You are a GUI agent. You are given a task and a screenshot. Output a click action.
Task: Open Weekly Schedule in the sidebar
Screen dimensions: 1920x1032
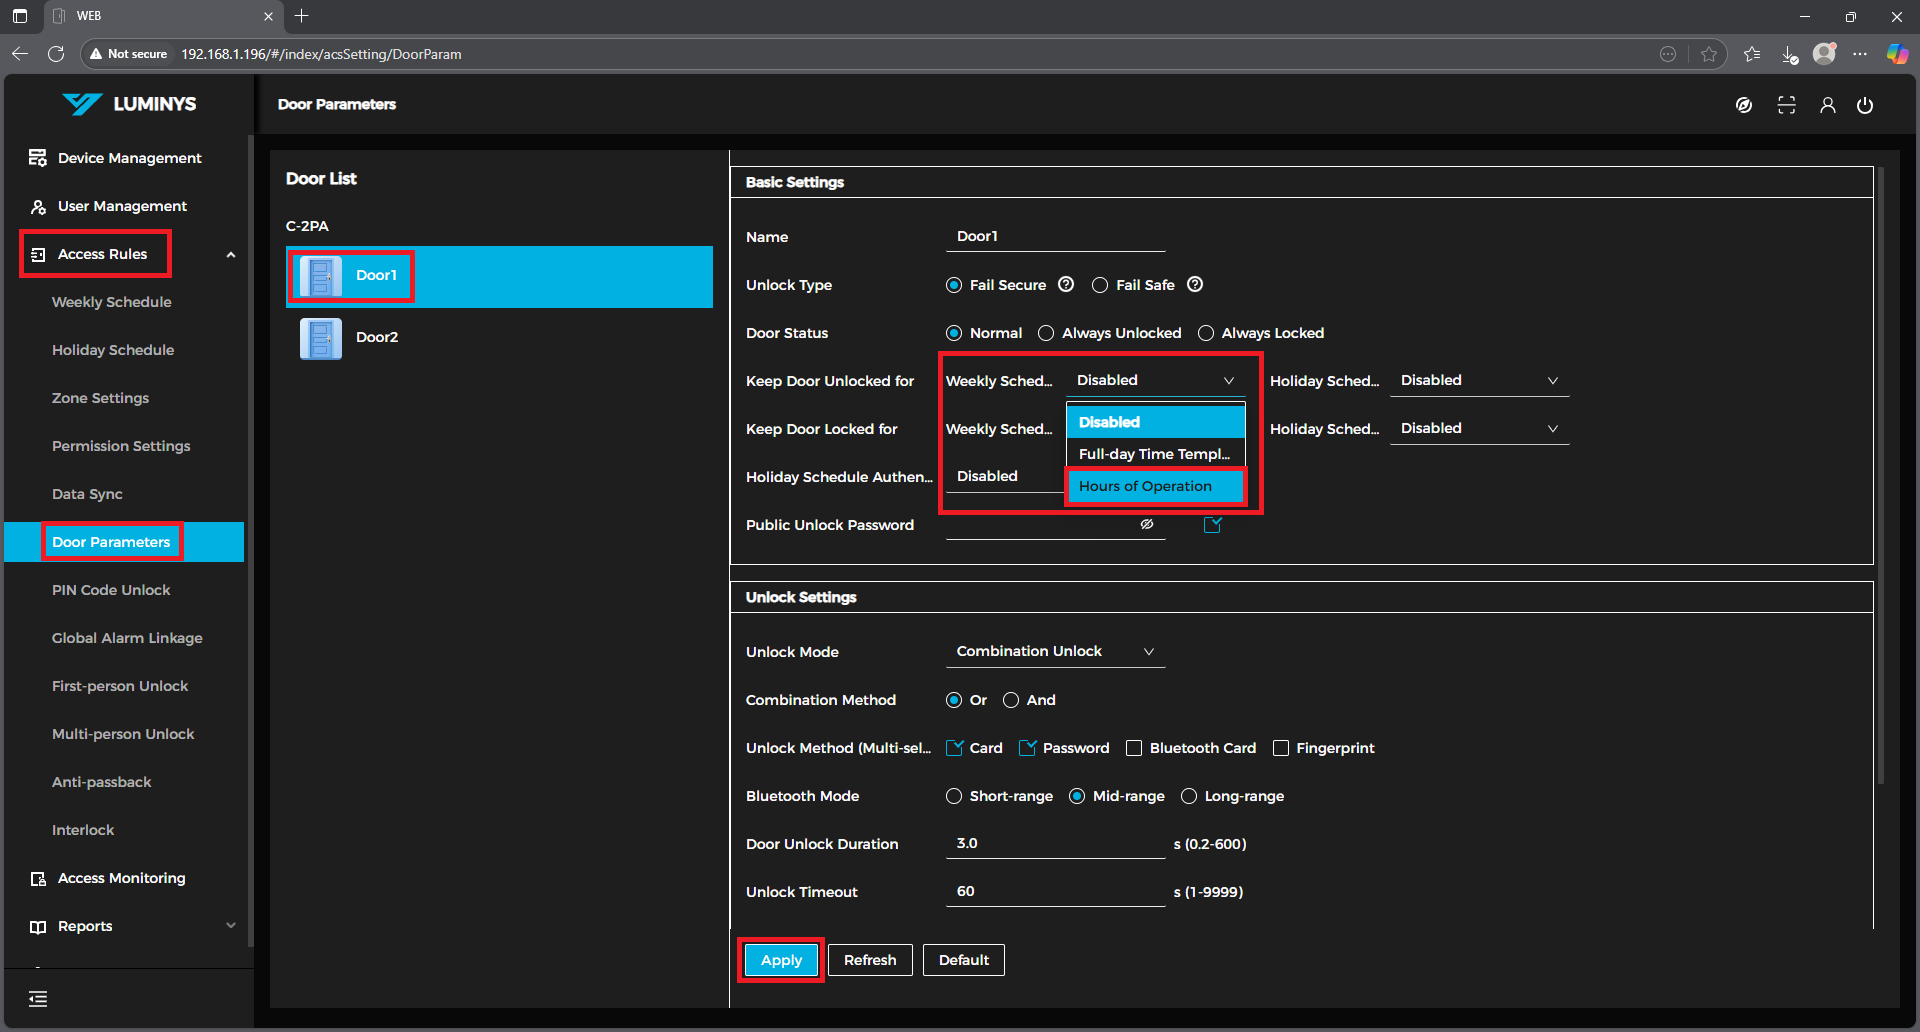[112, 302]
